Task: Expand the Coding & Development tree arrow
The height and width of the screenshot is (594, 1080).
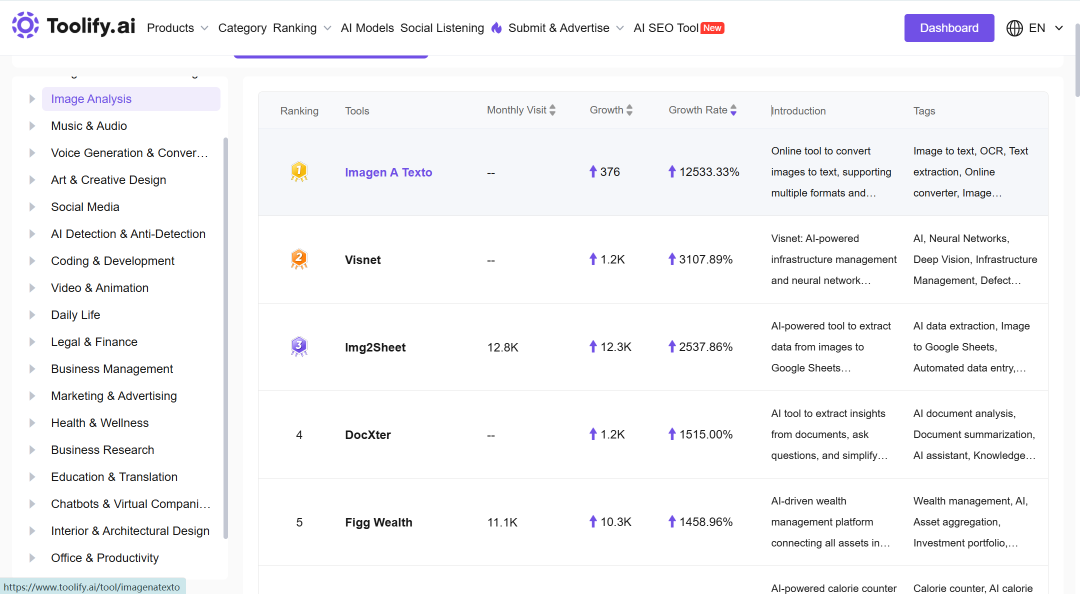Action: [x=32, y=261]
